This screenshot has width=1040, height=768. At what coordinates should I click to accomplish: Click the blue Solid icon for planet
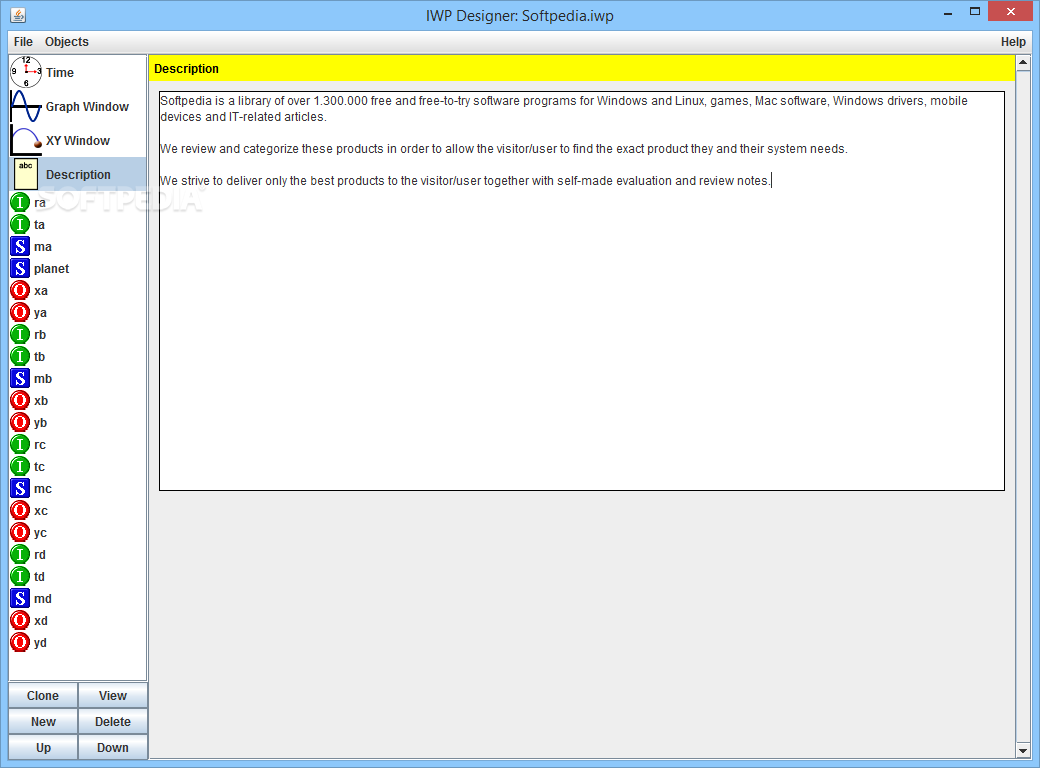pyautogui.click(x=20, y=269)
